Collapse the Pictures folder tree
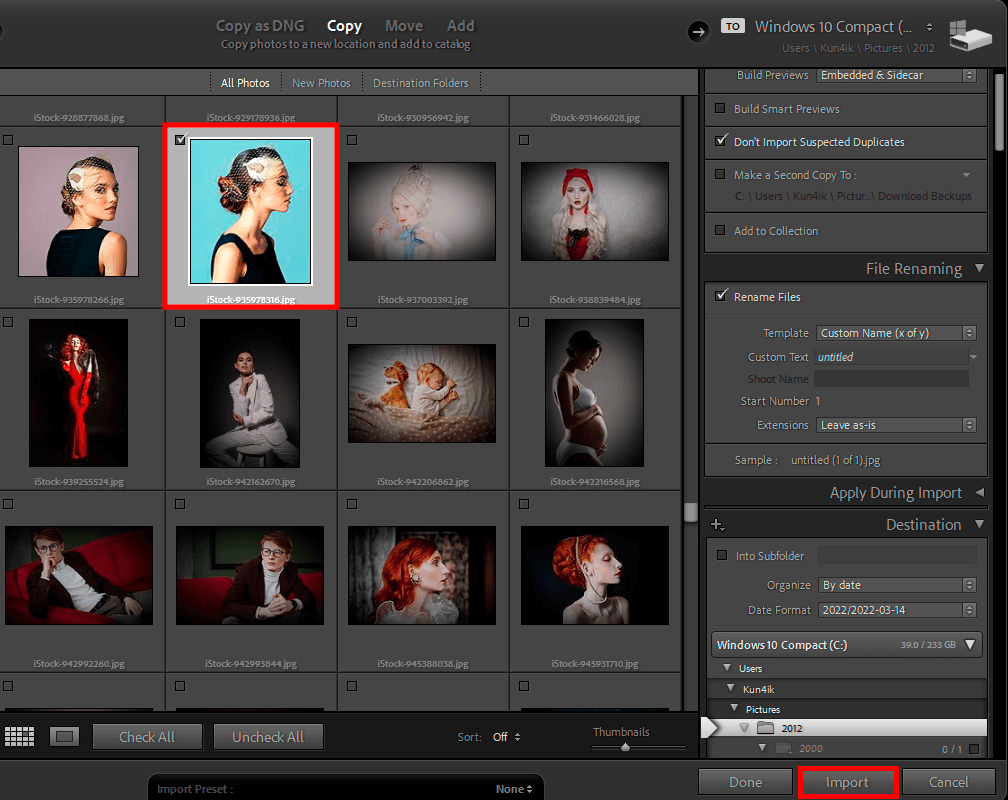The image size is (1008, 800). (x=734, y=708)
